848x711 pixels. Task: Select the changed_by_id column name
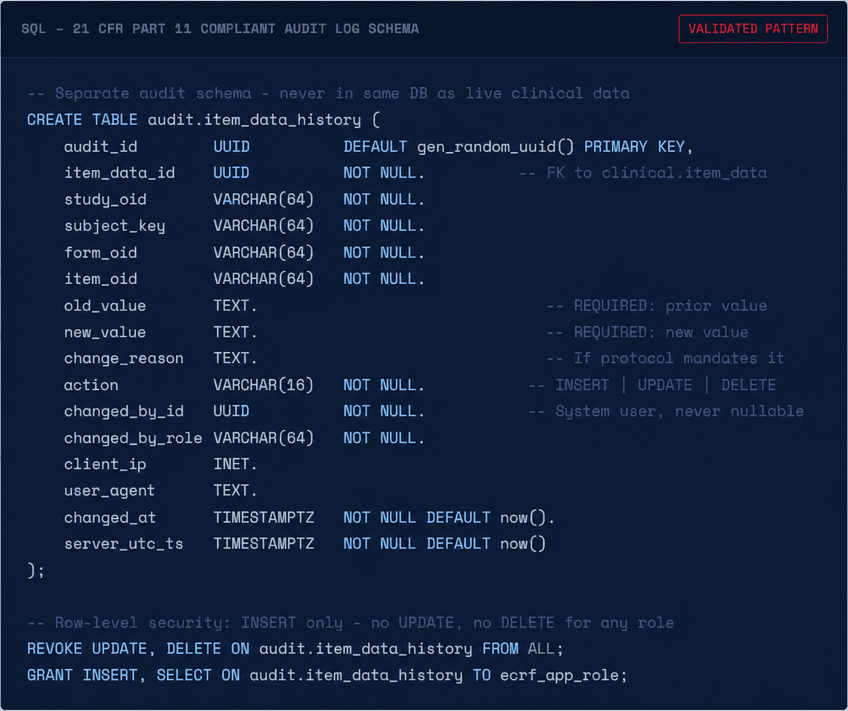124,411
